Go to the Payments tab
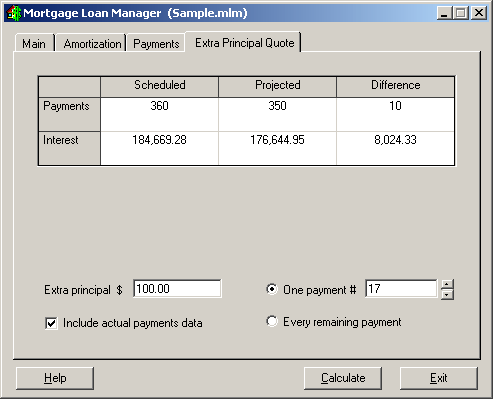493x399 pixels. [156, 43]
